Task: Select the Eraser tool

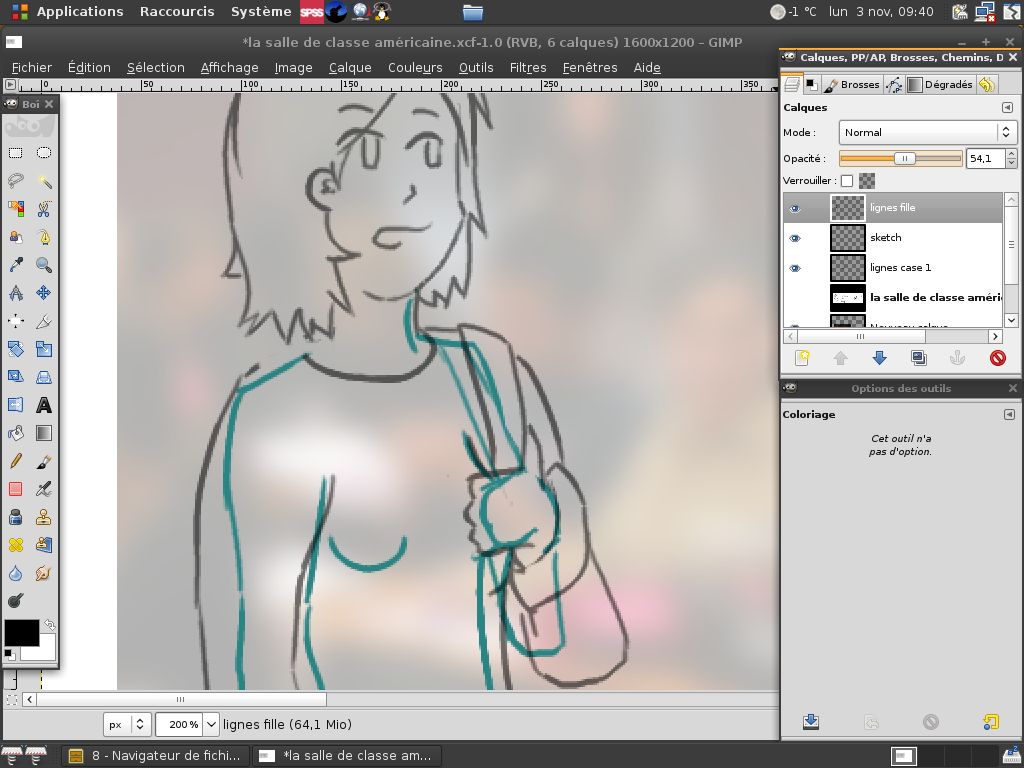Action: coord(16,489)
